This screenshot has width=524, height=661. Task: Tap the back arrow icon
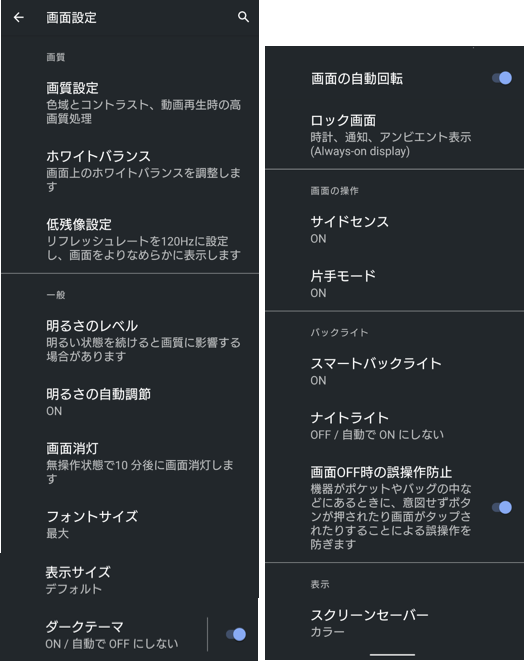pyautogui.click(x=19, y=17)
